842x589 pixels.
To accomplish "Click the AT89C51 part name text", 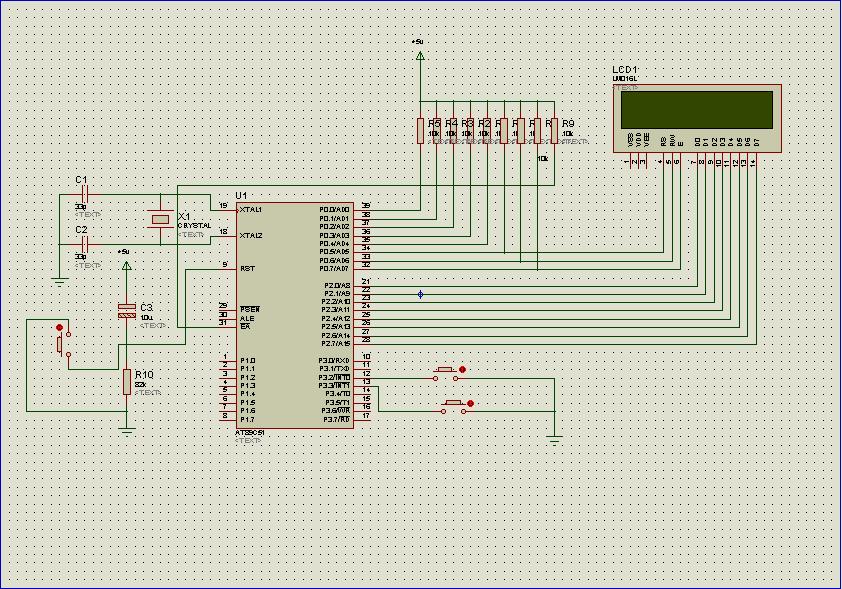I will tap(250, 433).
